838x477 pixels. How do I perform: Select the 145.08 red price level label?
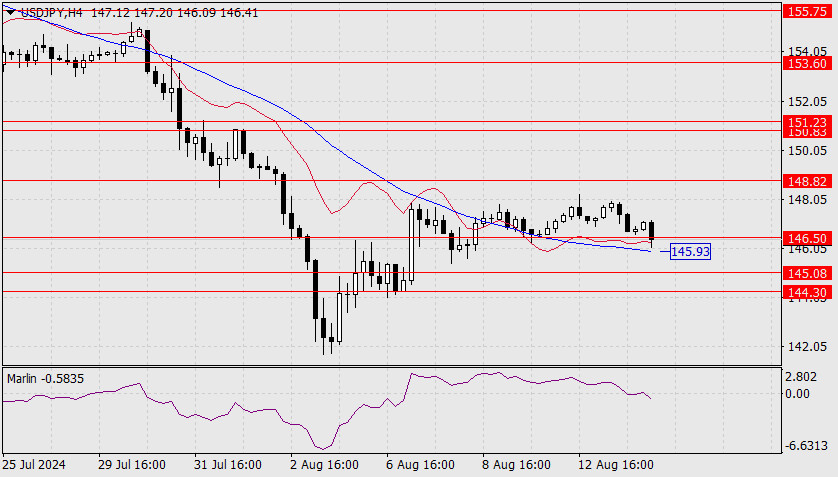[x=808, y=273]
